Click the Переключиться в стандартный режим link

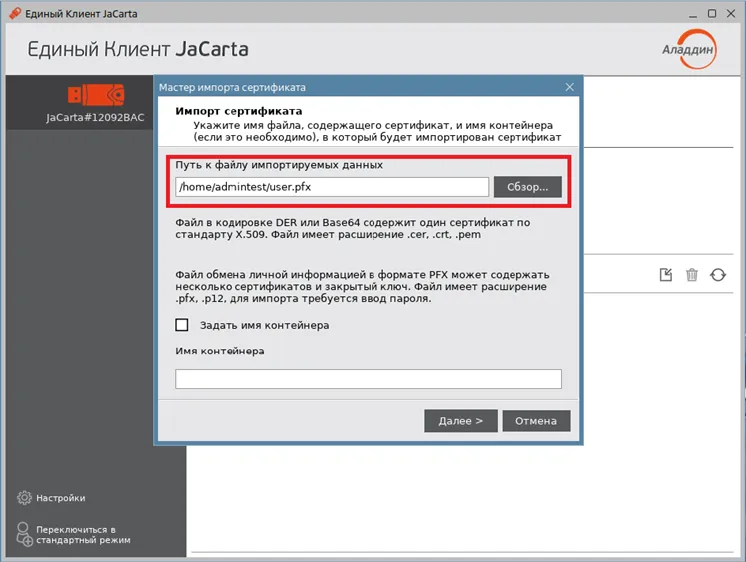click(x=83, y=534)
